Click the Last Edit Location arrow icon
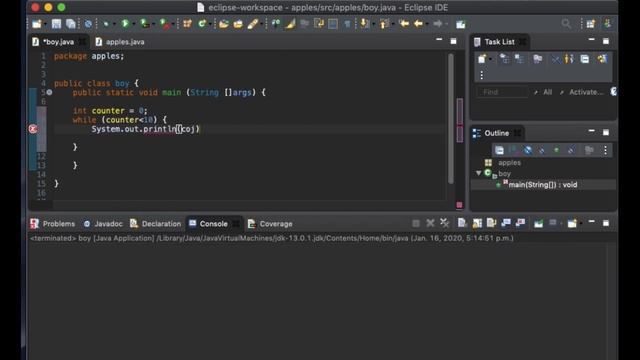 click(404, 24)
